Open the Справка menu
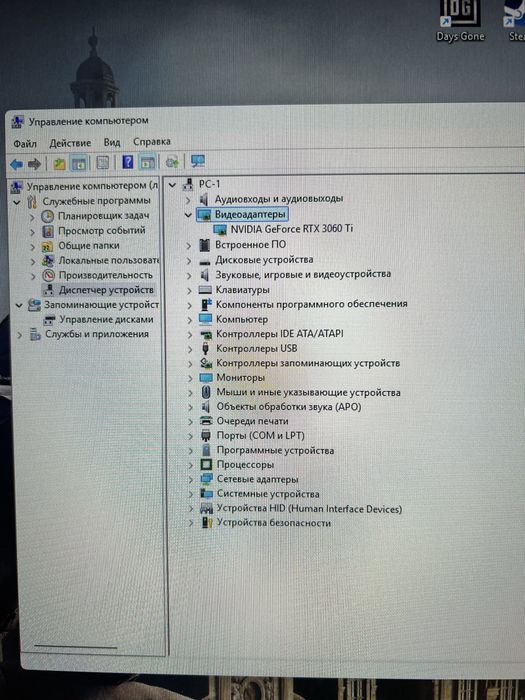 coord(152,142)
